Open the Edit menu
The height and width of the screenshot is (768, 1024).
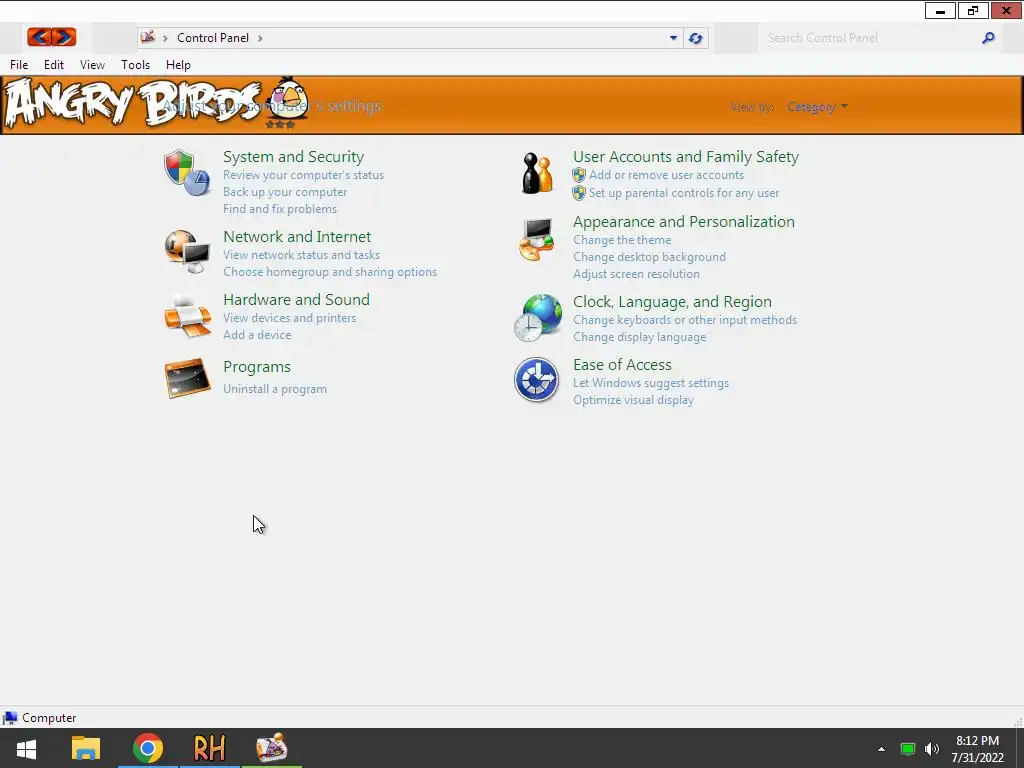coord(54,65)
